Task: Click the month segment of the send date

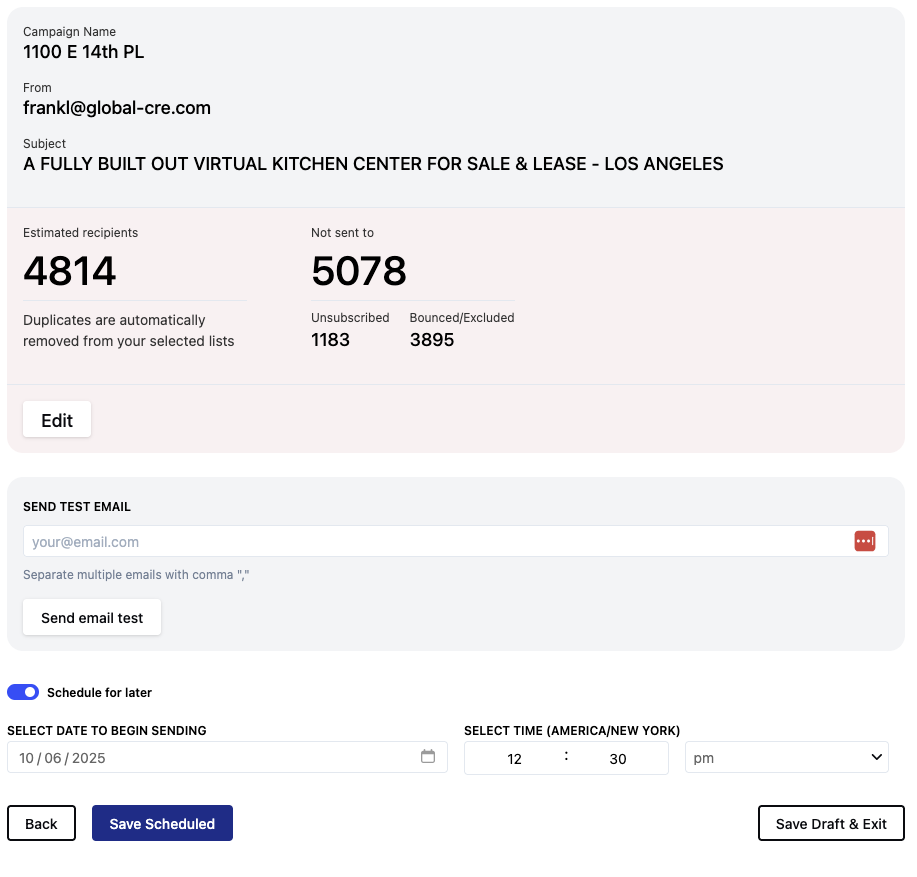Action: coord(26,758)
